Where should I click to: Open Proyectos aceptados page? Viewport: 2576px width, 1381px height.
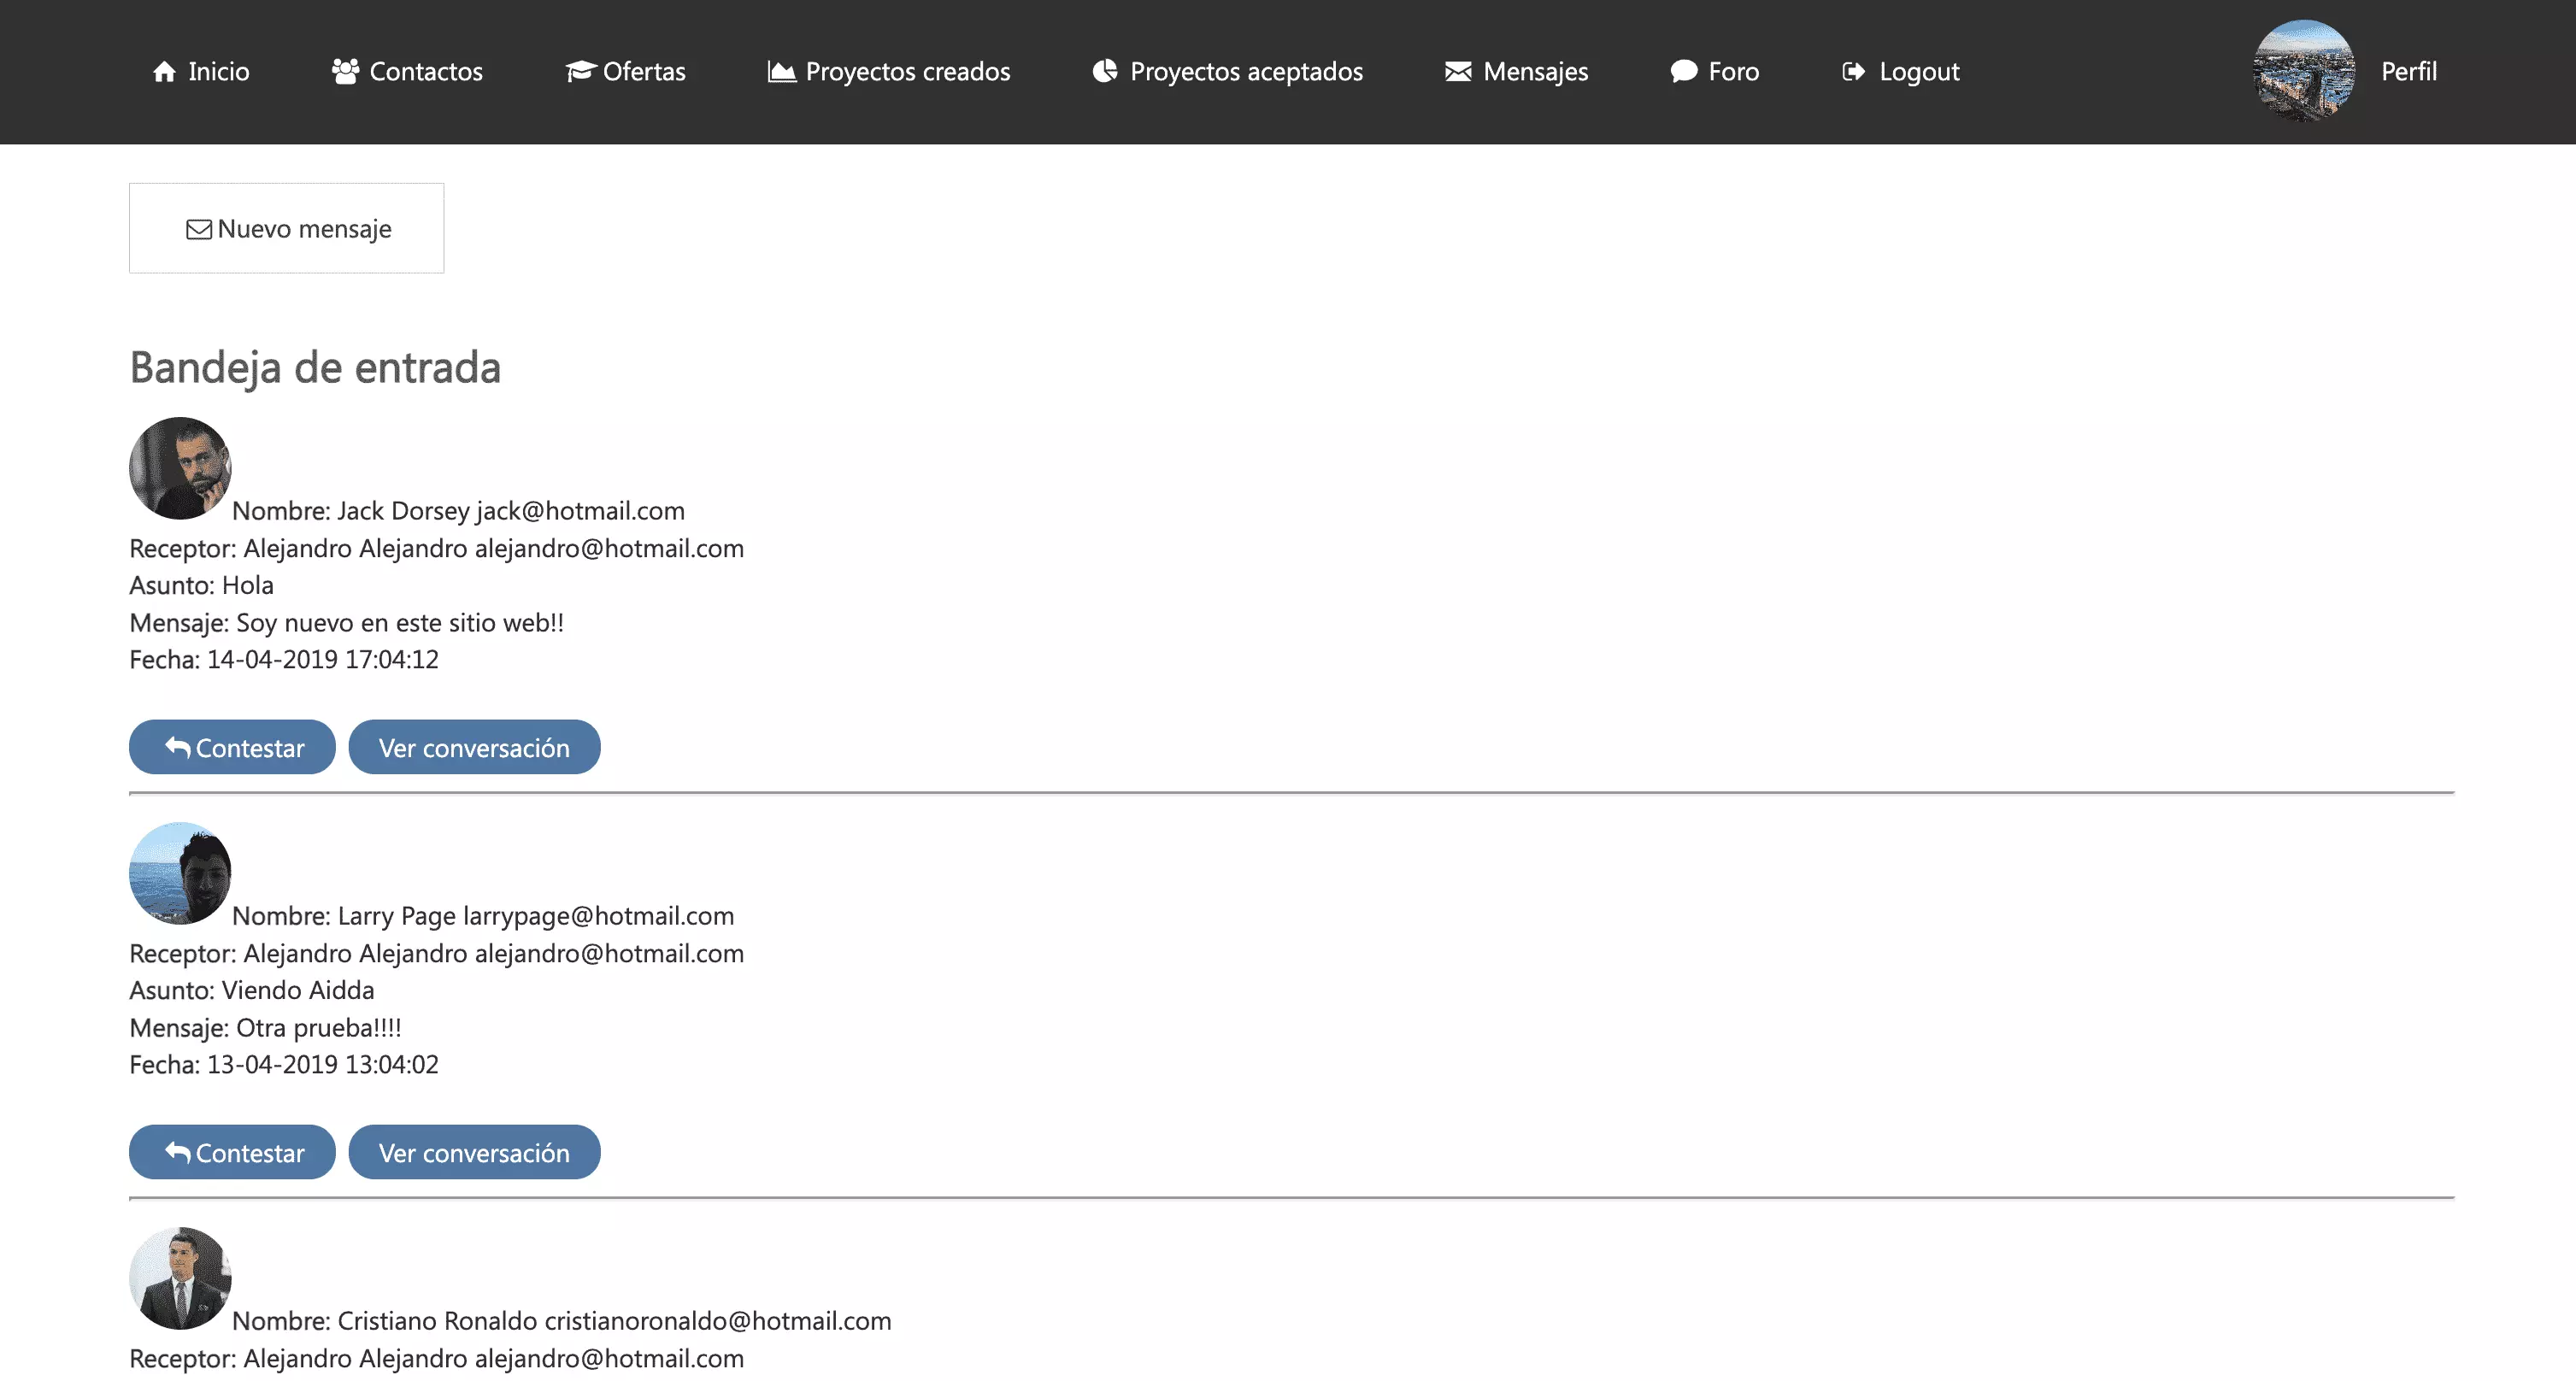[1227, 71]
